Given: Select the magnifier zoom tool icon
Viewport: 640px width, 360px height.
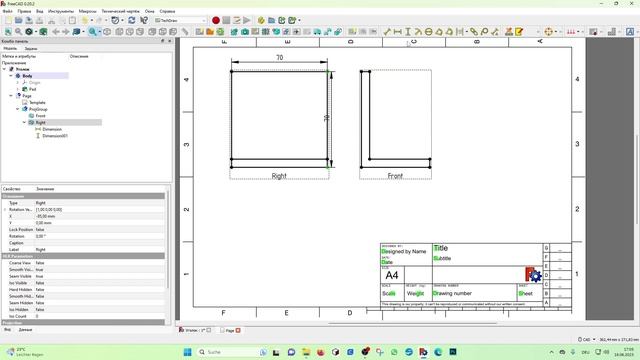Looking at the screenshot, I should (92, 31).
